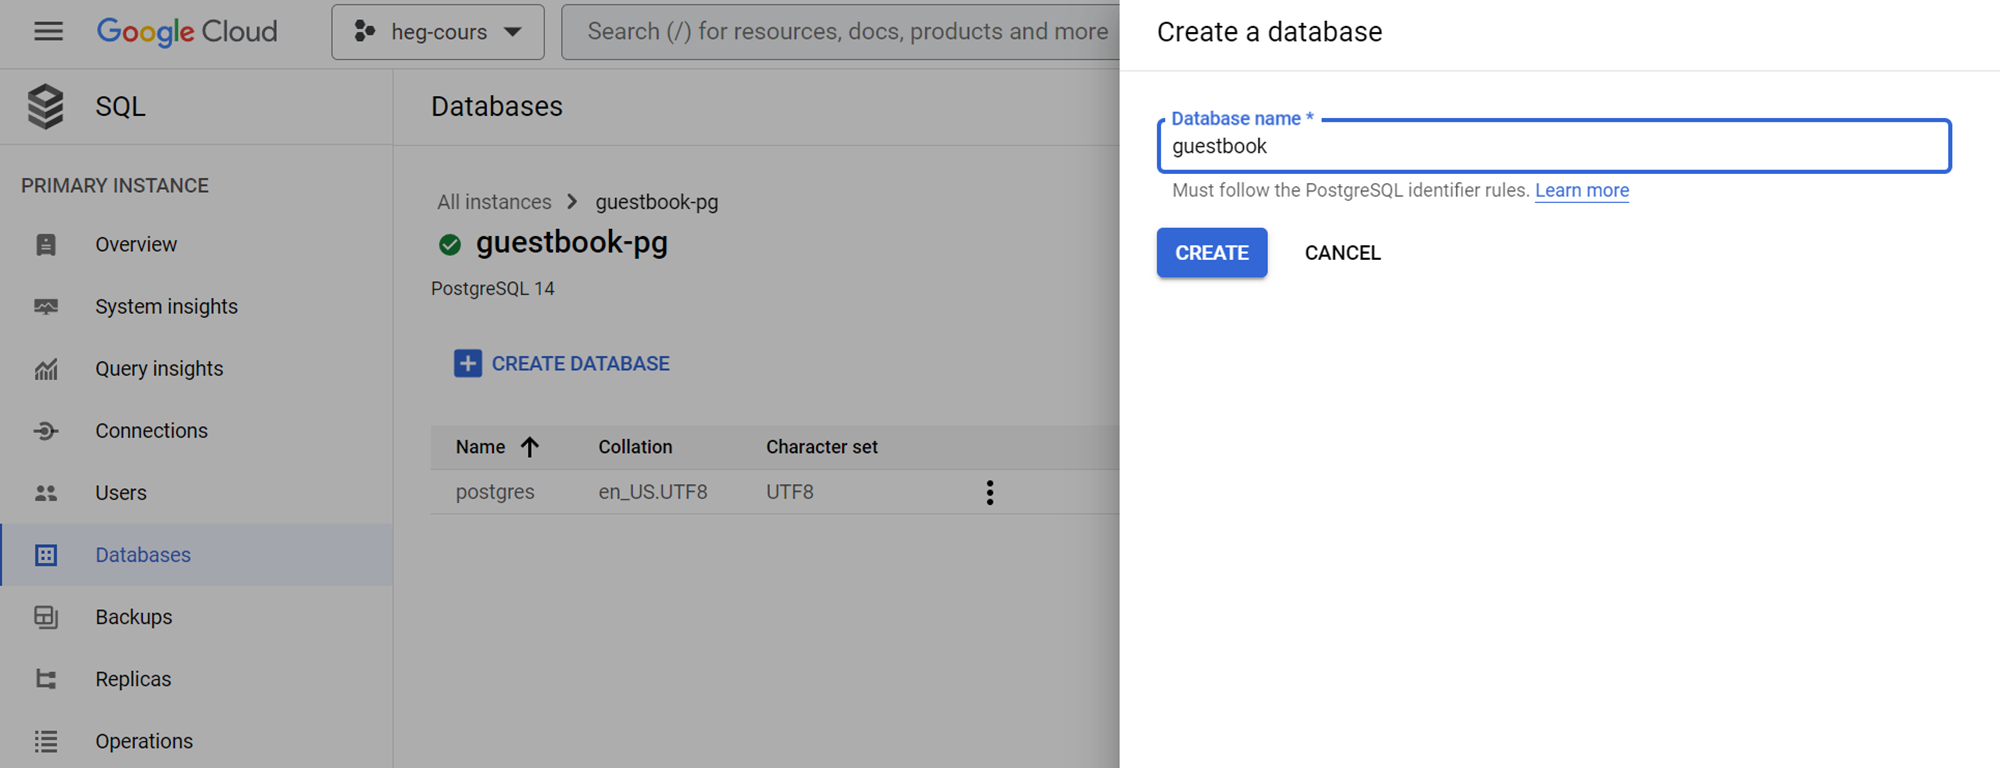Click the Backups sidebar icon
This screenshot has width=2000, height=768.
(x=46, y=617)
